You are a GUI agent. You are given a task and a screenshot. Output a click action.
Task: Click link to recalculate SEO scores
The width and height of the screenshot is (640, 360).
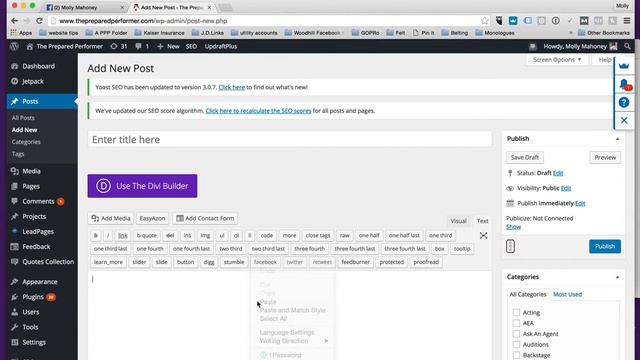(x=258, y=111)
